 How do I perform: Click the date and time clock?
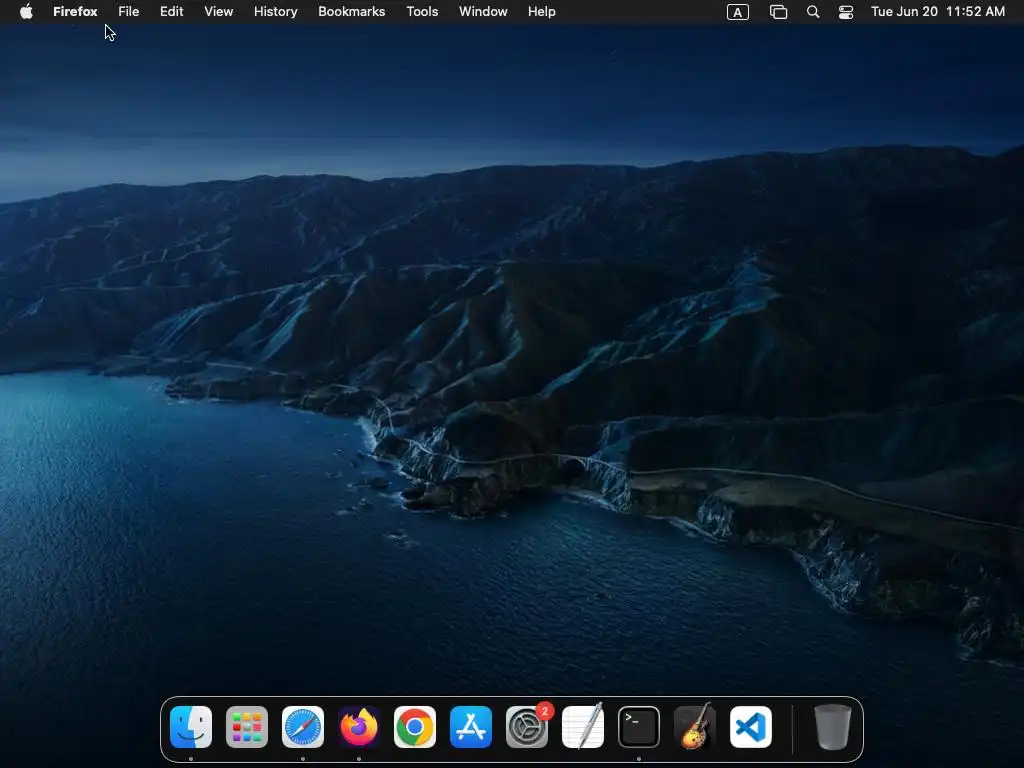pyautogui.click(x=938, y=12)
